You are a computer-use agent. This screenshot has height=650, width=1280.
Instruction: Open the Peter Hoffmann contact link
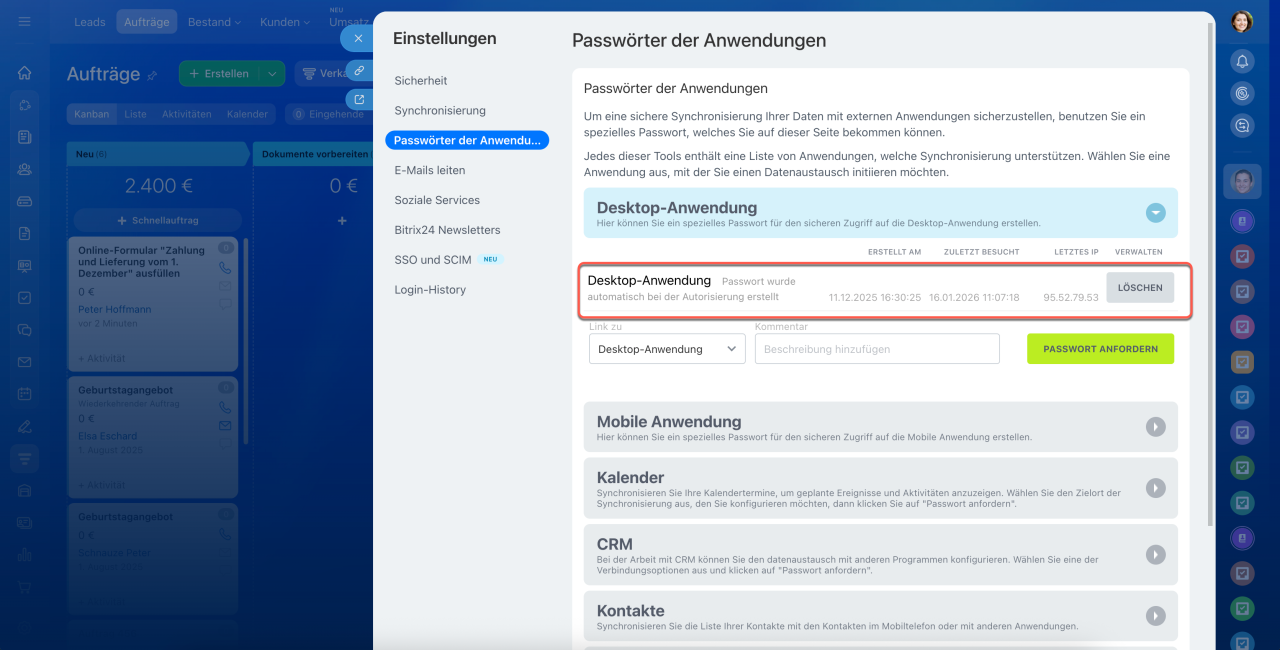115,309
